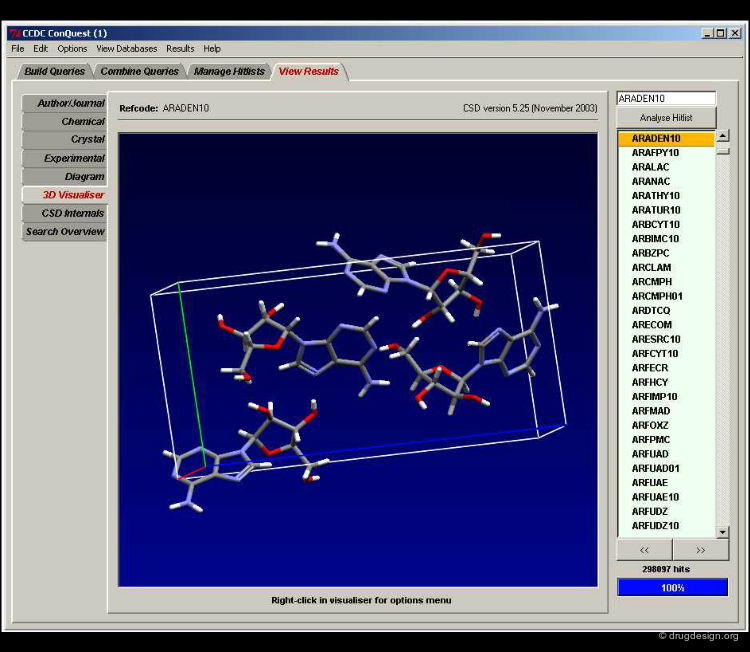Select ARFUDZ10 in the hitlist
Screen dimensions: 750x652
[666, 526]
